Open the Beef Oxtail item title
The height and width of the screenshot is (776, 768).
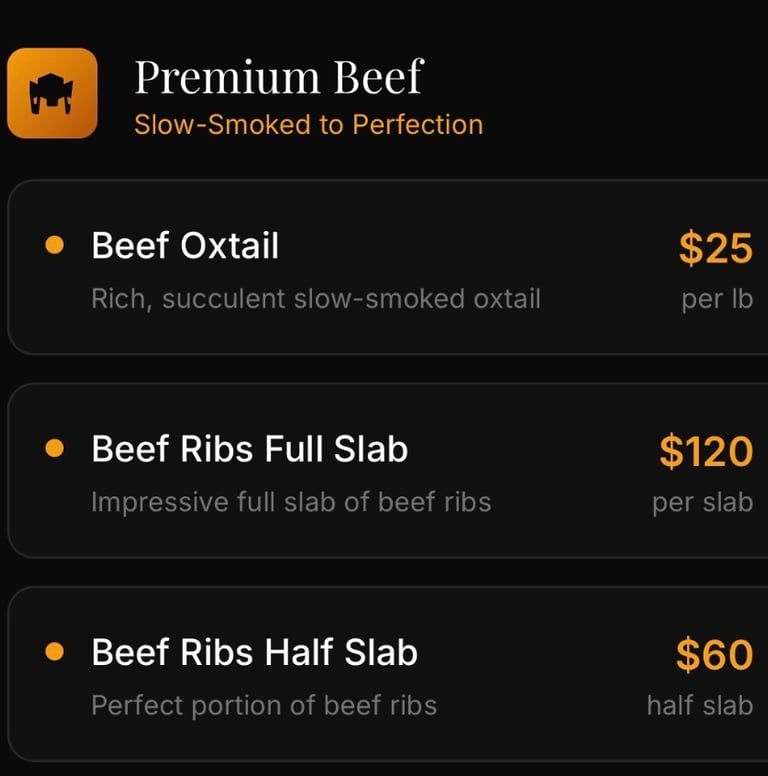(x=185, y=245)
